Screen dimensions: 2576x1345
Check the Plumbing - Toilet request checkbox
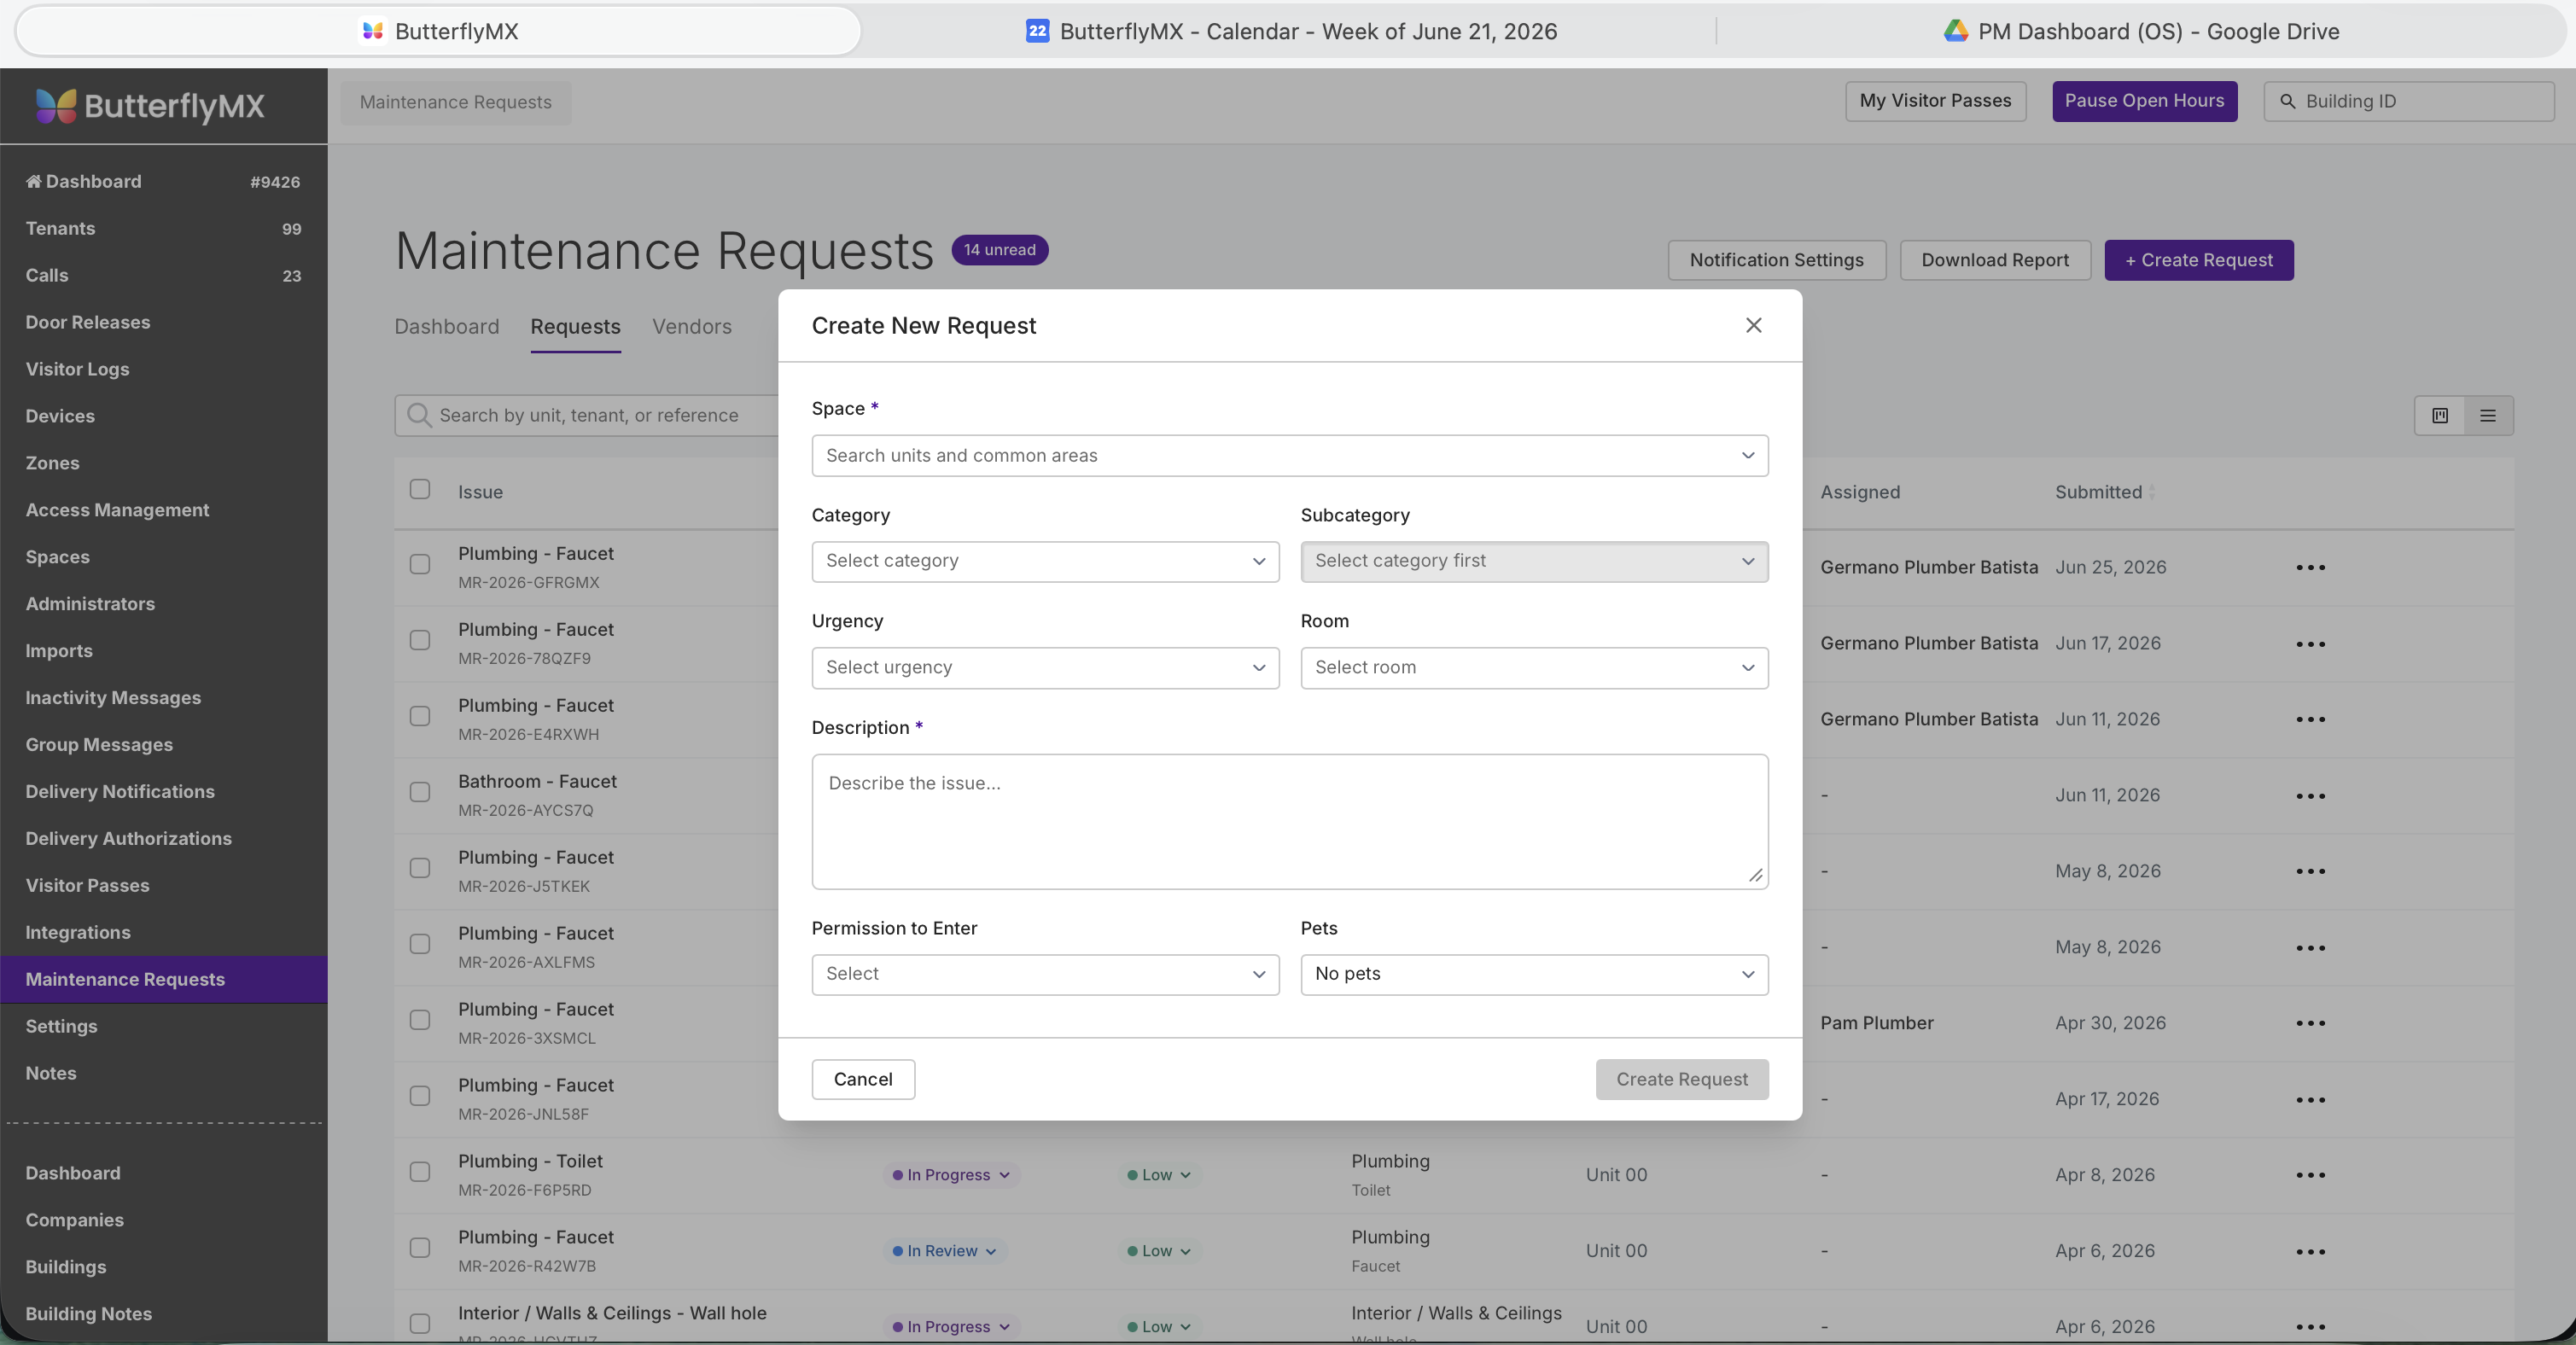pyautogui.click(x=420, y=1172)
